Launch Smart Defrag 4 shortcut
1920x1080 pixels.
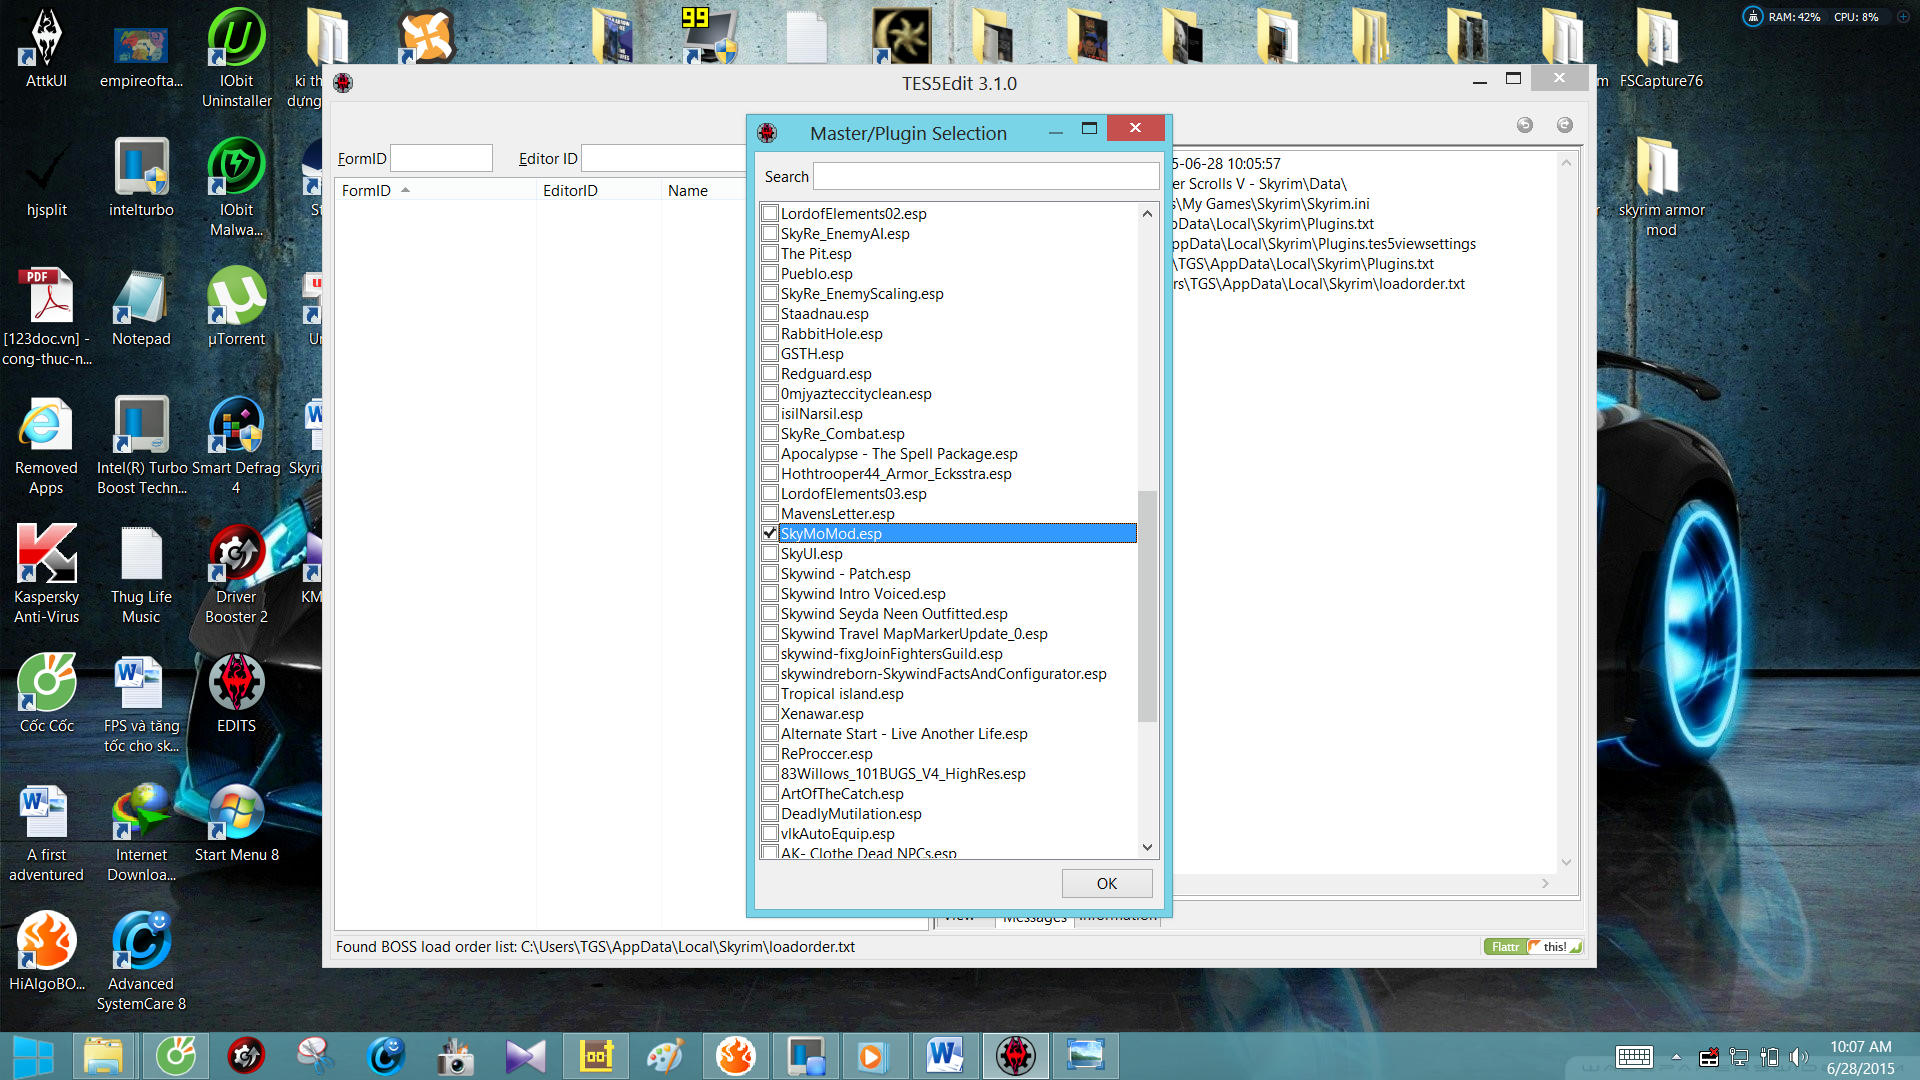[x=236, y=445]
